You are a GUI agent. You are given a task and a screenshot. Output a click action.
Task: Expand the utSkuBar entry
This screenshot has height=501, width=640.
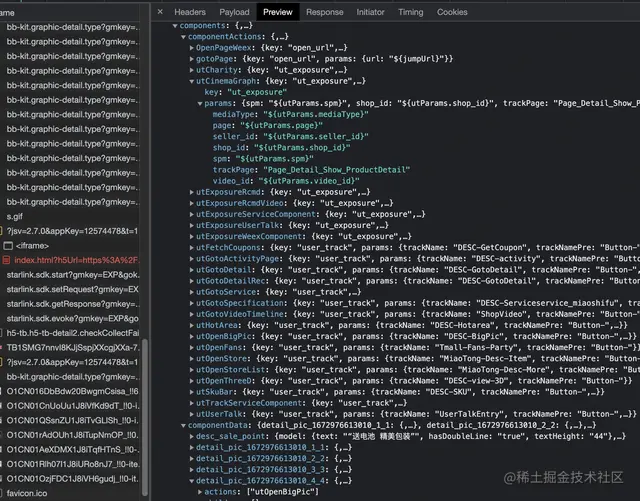(x=191, y=392)
